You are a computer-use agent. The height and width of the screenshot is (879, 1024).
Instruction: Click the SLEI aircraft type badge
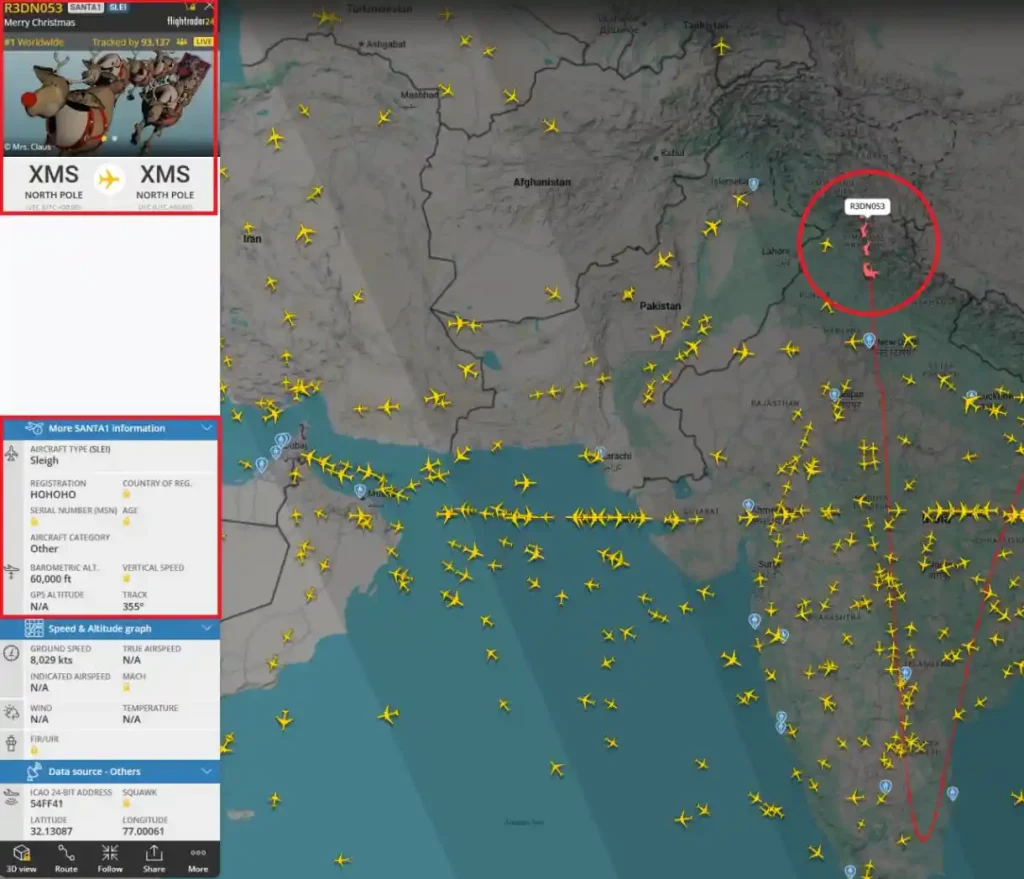118,7
